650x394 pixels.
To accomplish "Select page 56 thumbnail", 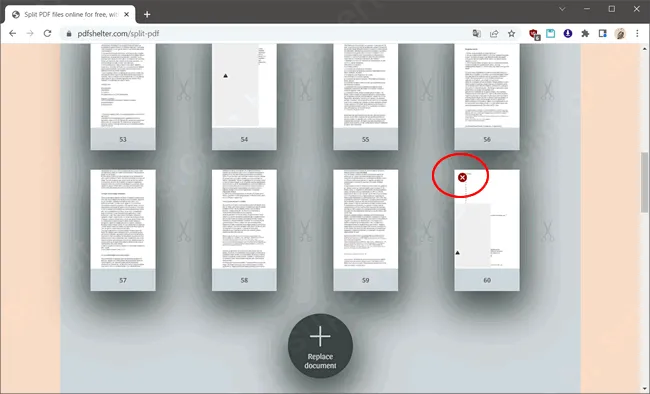I will [x=487, y=97].
